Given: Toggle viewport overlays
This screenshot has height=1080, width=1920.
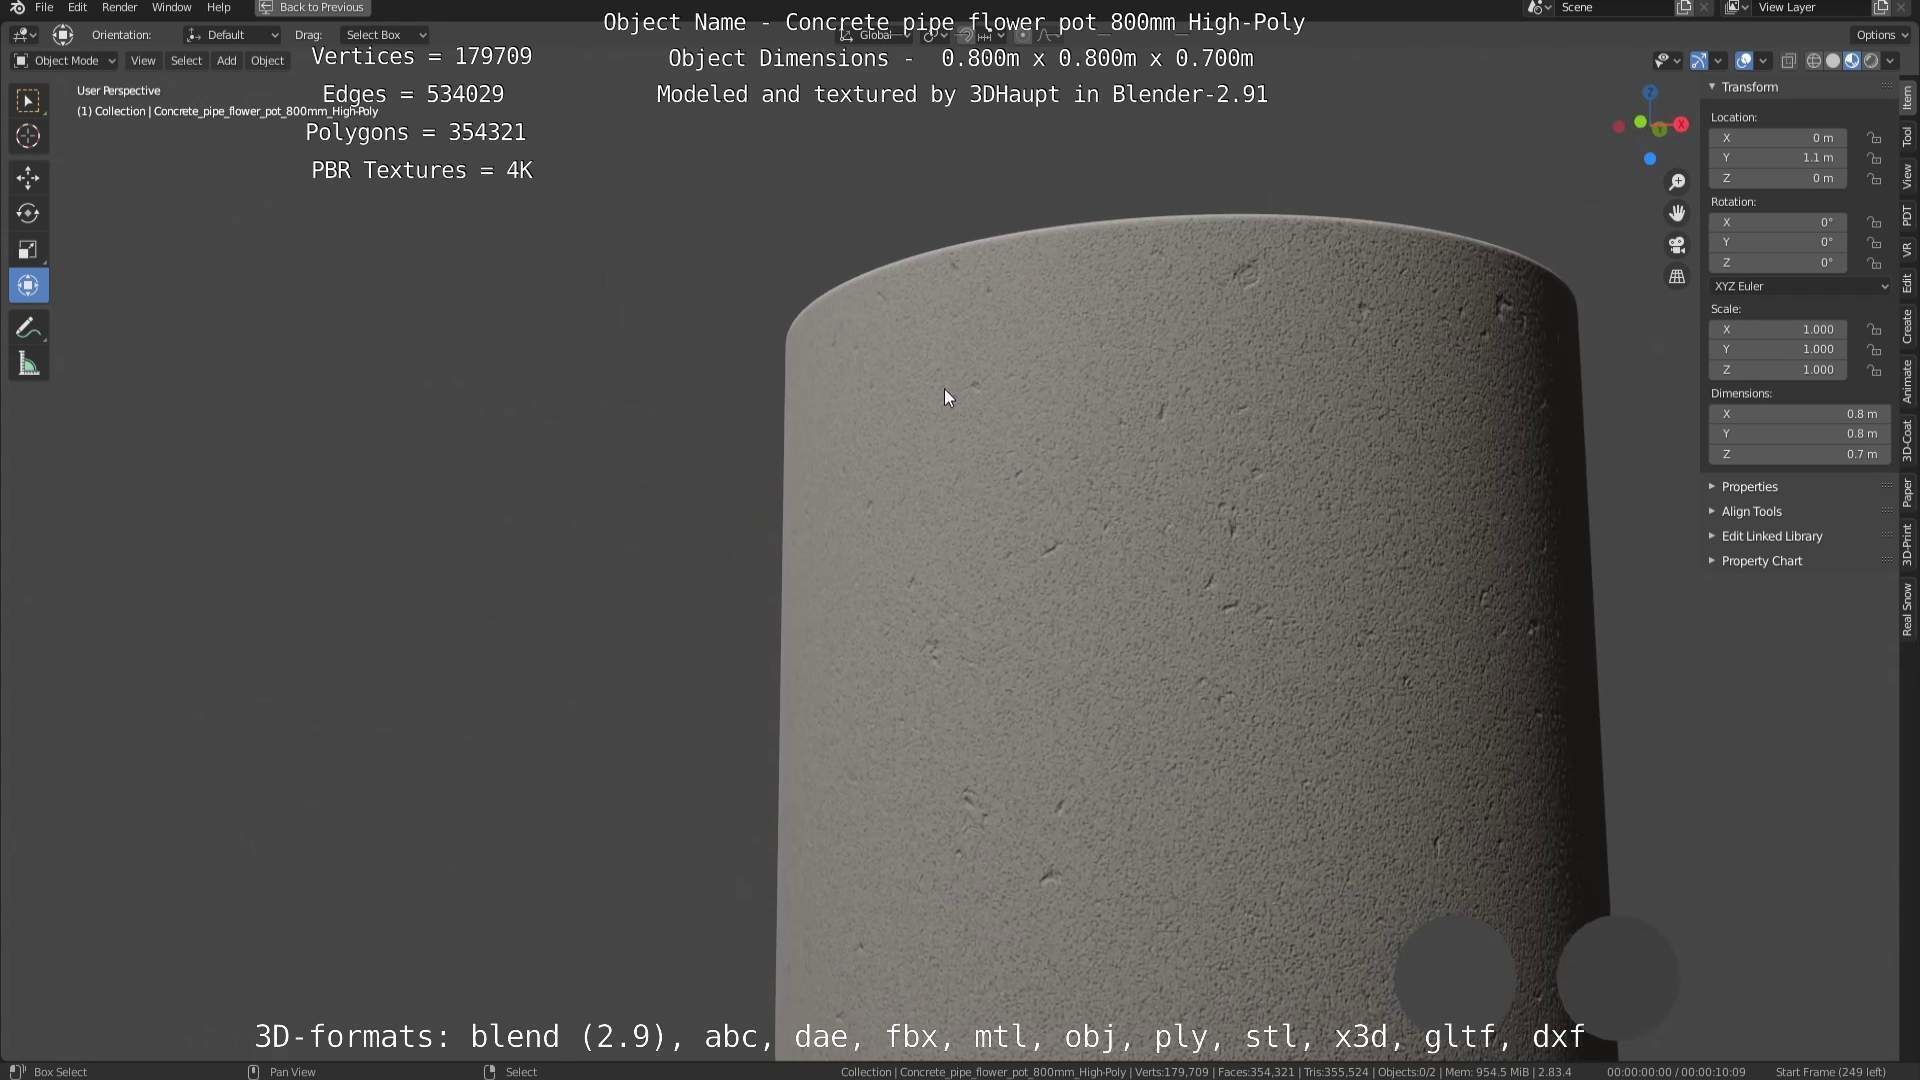Looking at the screenshot, I should (x=1744, y=61).
